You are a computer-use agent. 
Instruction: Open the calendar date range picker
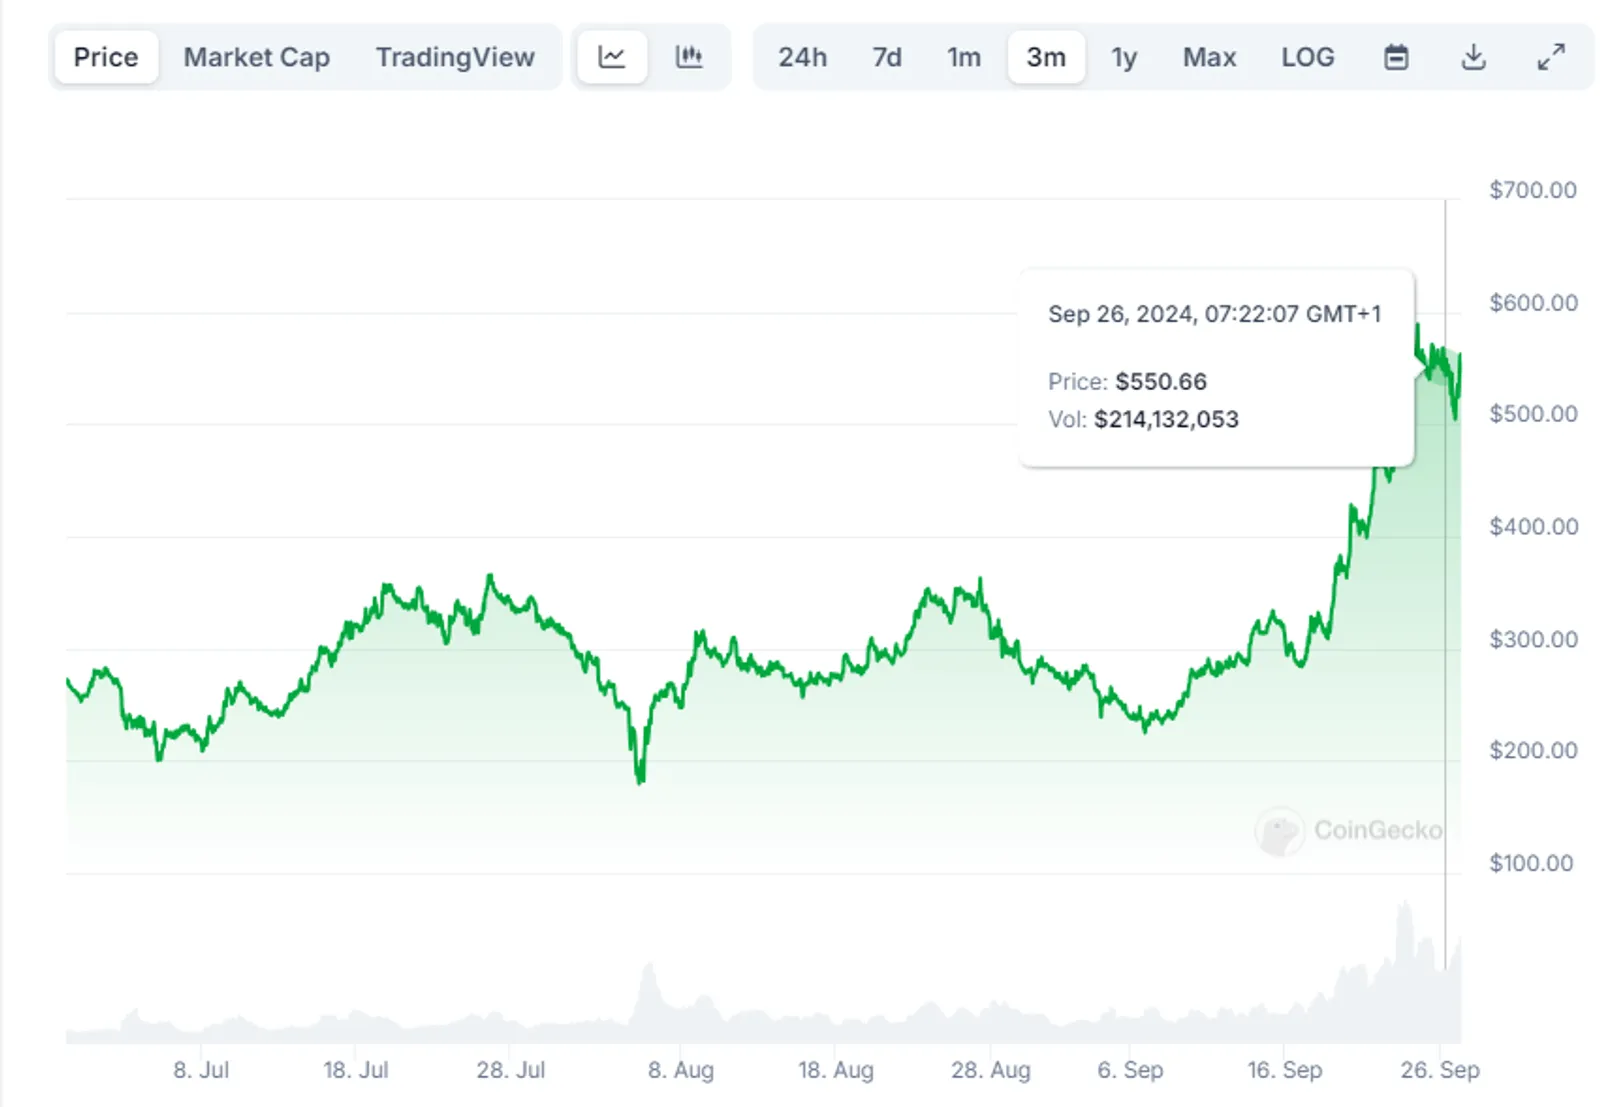[x=1396, y=57]
